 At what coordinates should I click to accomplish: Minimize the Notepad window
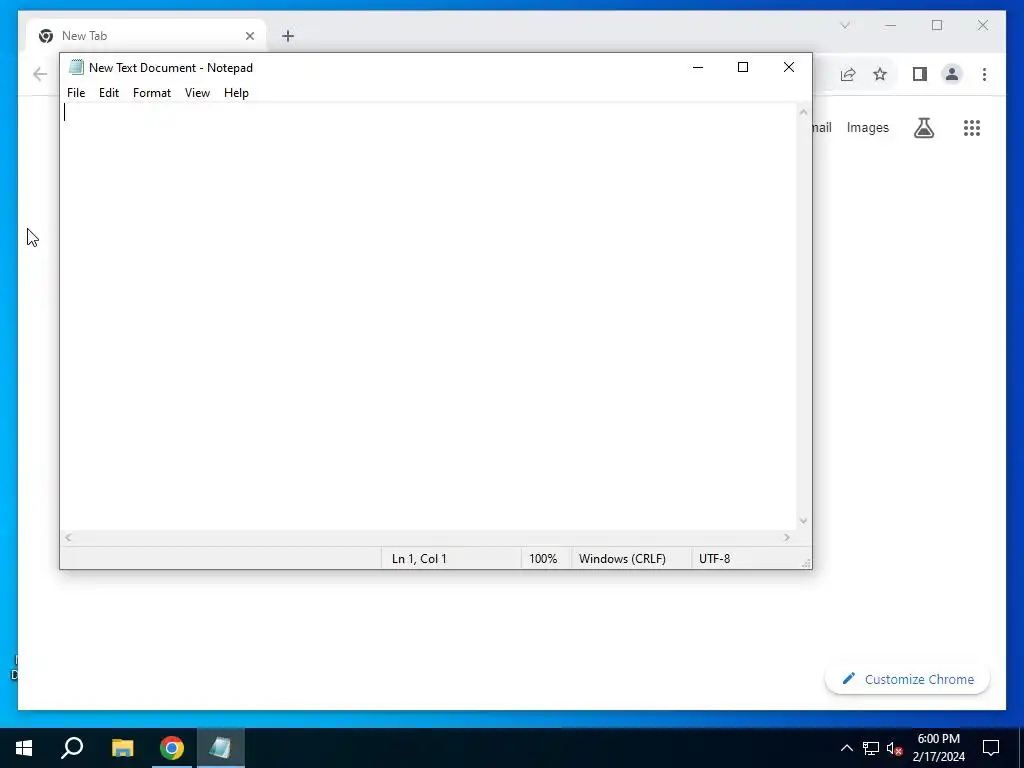(x=697, y=67)
